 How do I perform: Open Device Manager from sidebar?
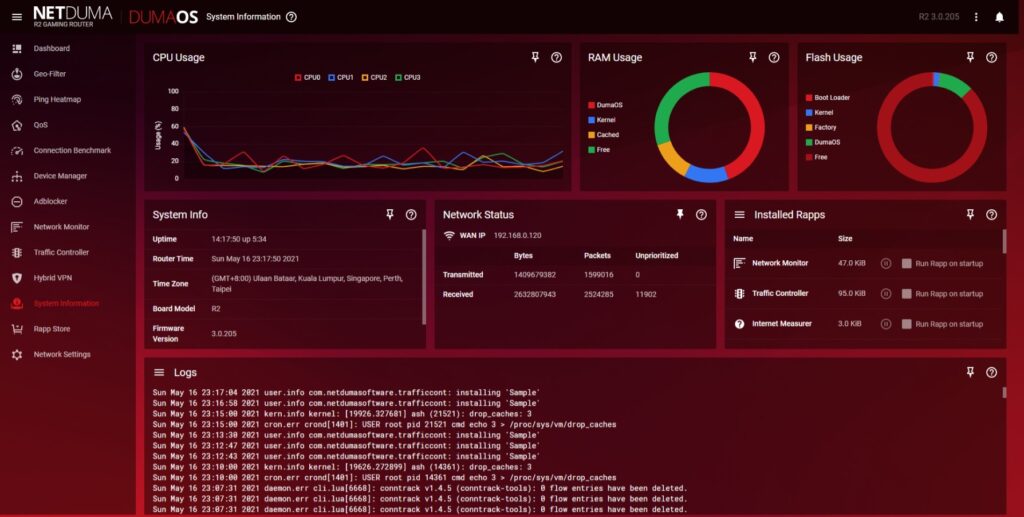60,176
